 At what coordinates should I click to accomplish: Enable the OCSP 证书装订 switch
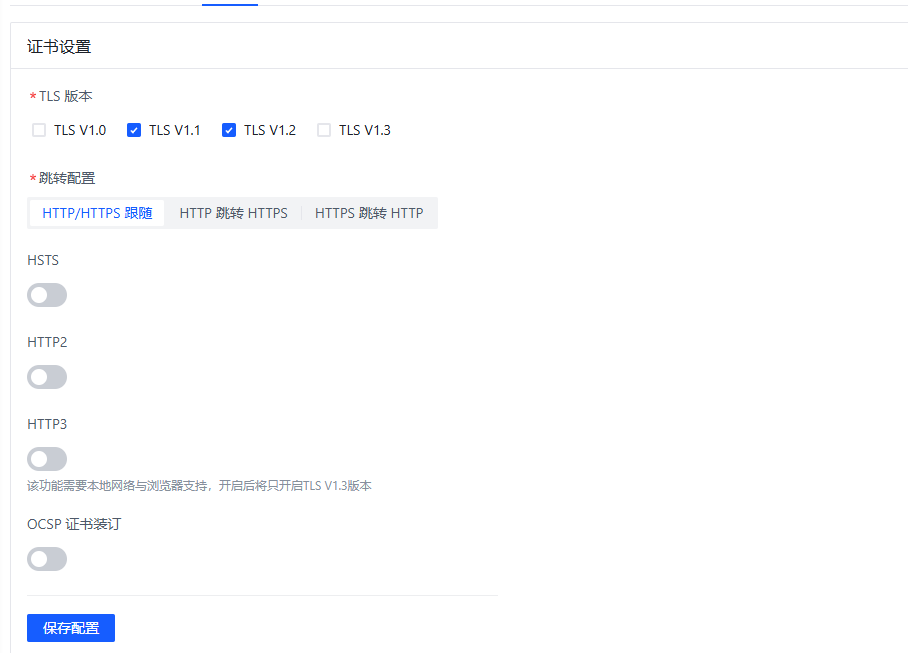pos(47,559)
